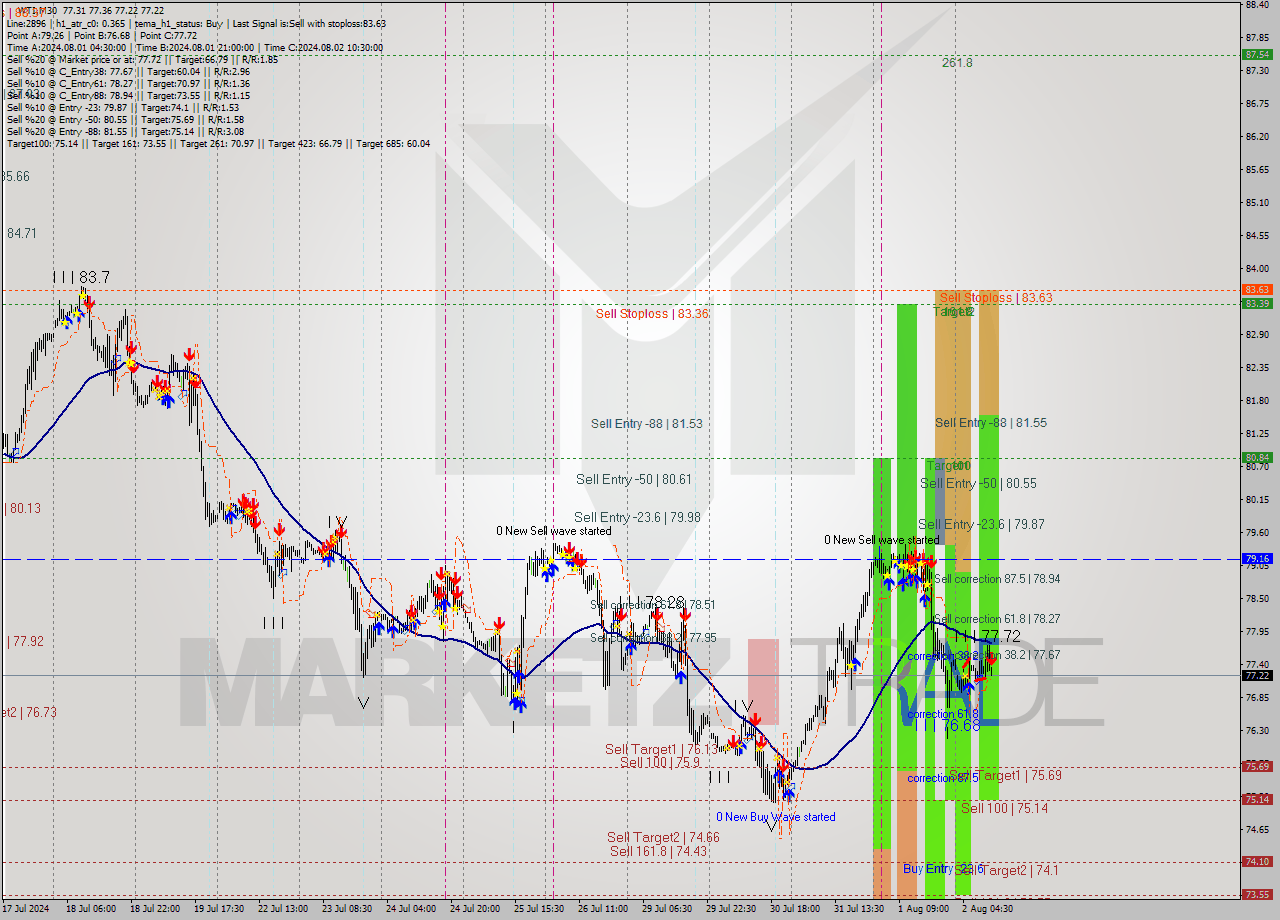Click the '30 Jul 18:00' time axis label
Screen dimensions: 1280x920
(796, 909)
